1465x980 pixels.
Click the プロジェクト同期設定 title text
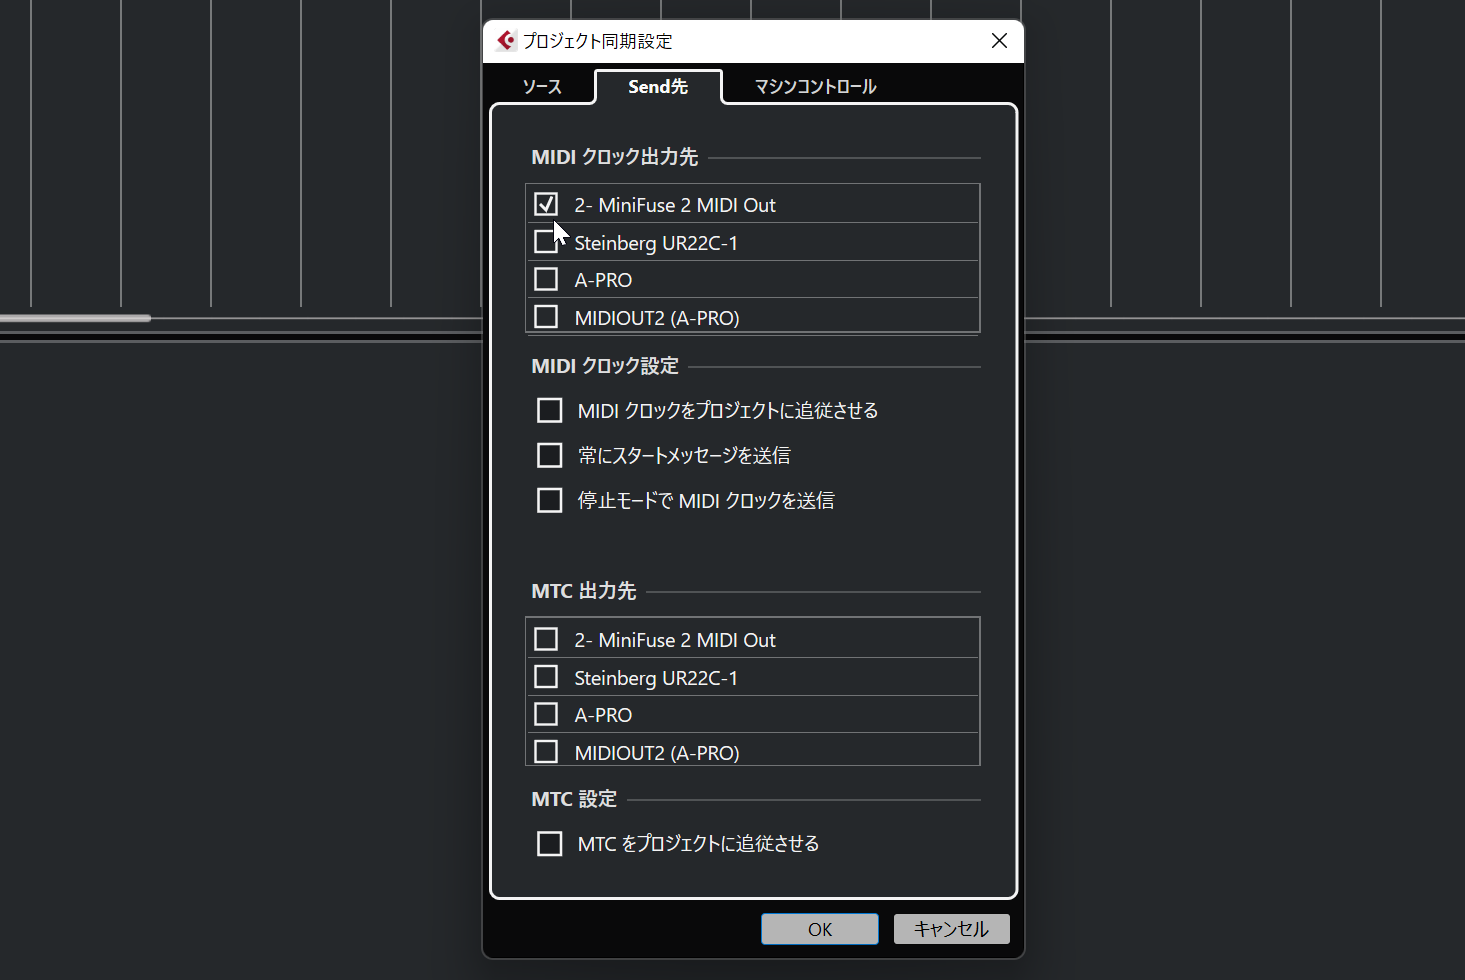pyautogui.click(x=597, y=41)
